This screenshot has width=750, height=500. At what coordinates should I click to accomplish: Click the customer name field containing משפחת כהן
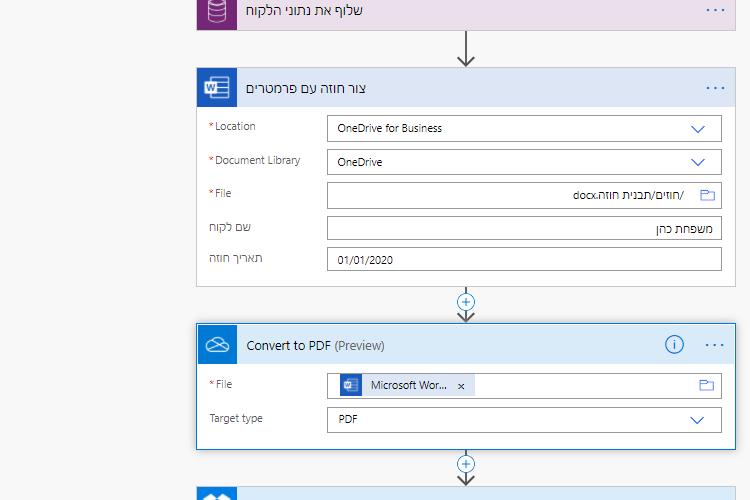[524, 228]
